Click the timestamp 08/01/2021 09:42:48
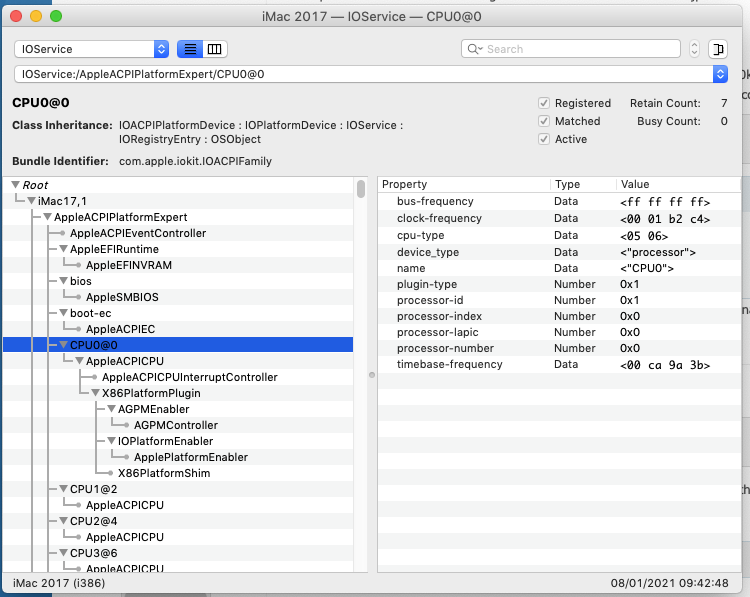Screen dimensions: 750x597 tap(669, 583)
